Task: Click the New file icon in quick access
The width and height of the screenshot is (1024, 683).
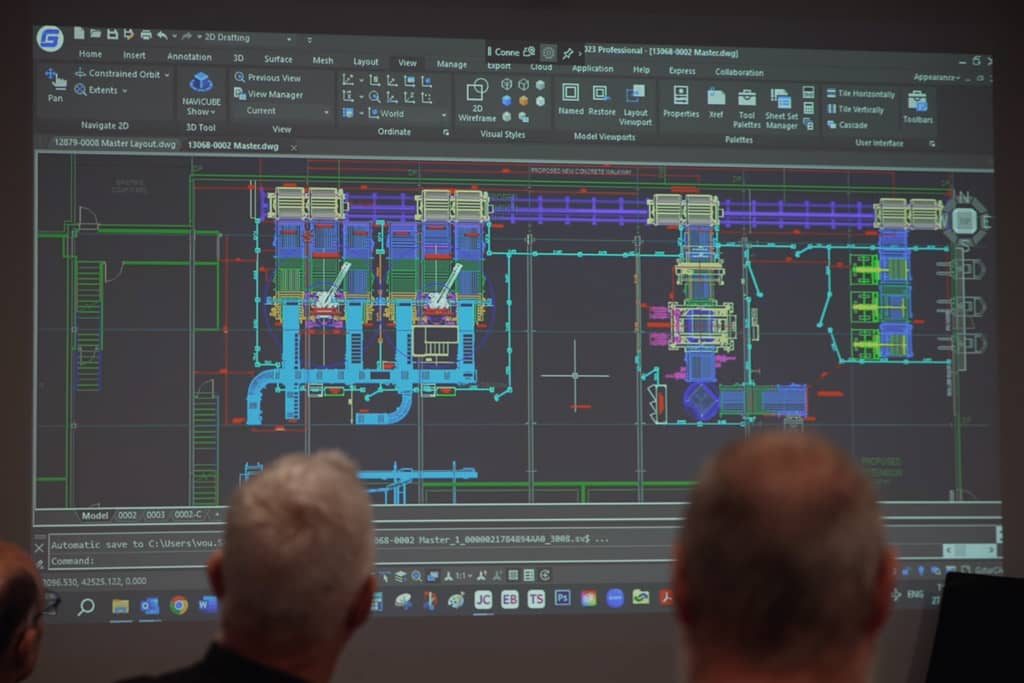Action: 78,33
